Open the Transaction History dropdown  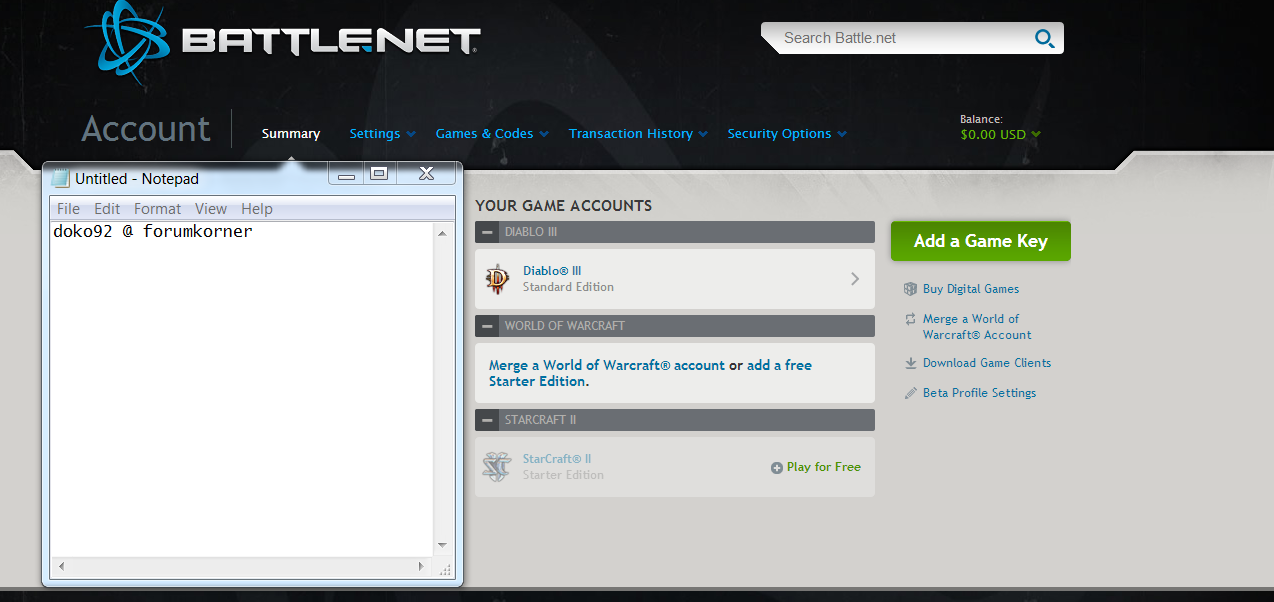[x=638, y=134]
